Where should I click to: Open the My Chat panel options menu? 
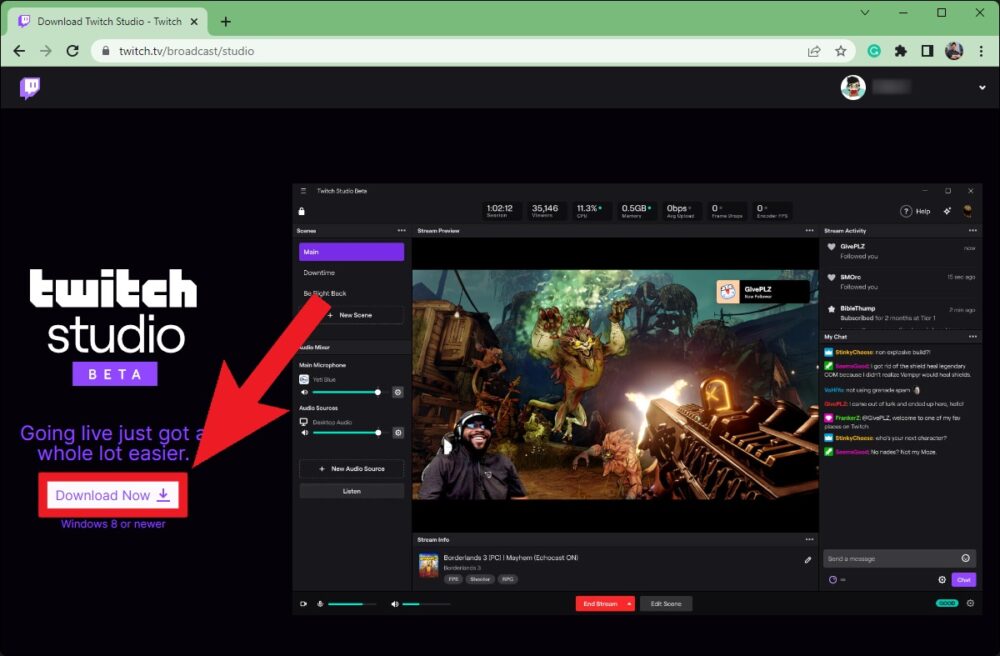coord(973,337)
